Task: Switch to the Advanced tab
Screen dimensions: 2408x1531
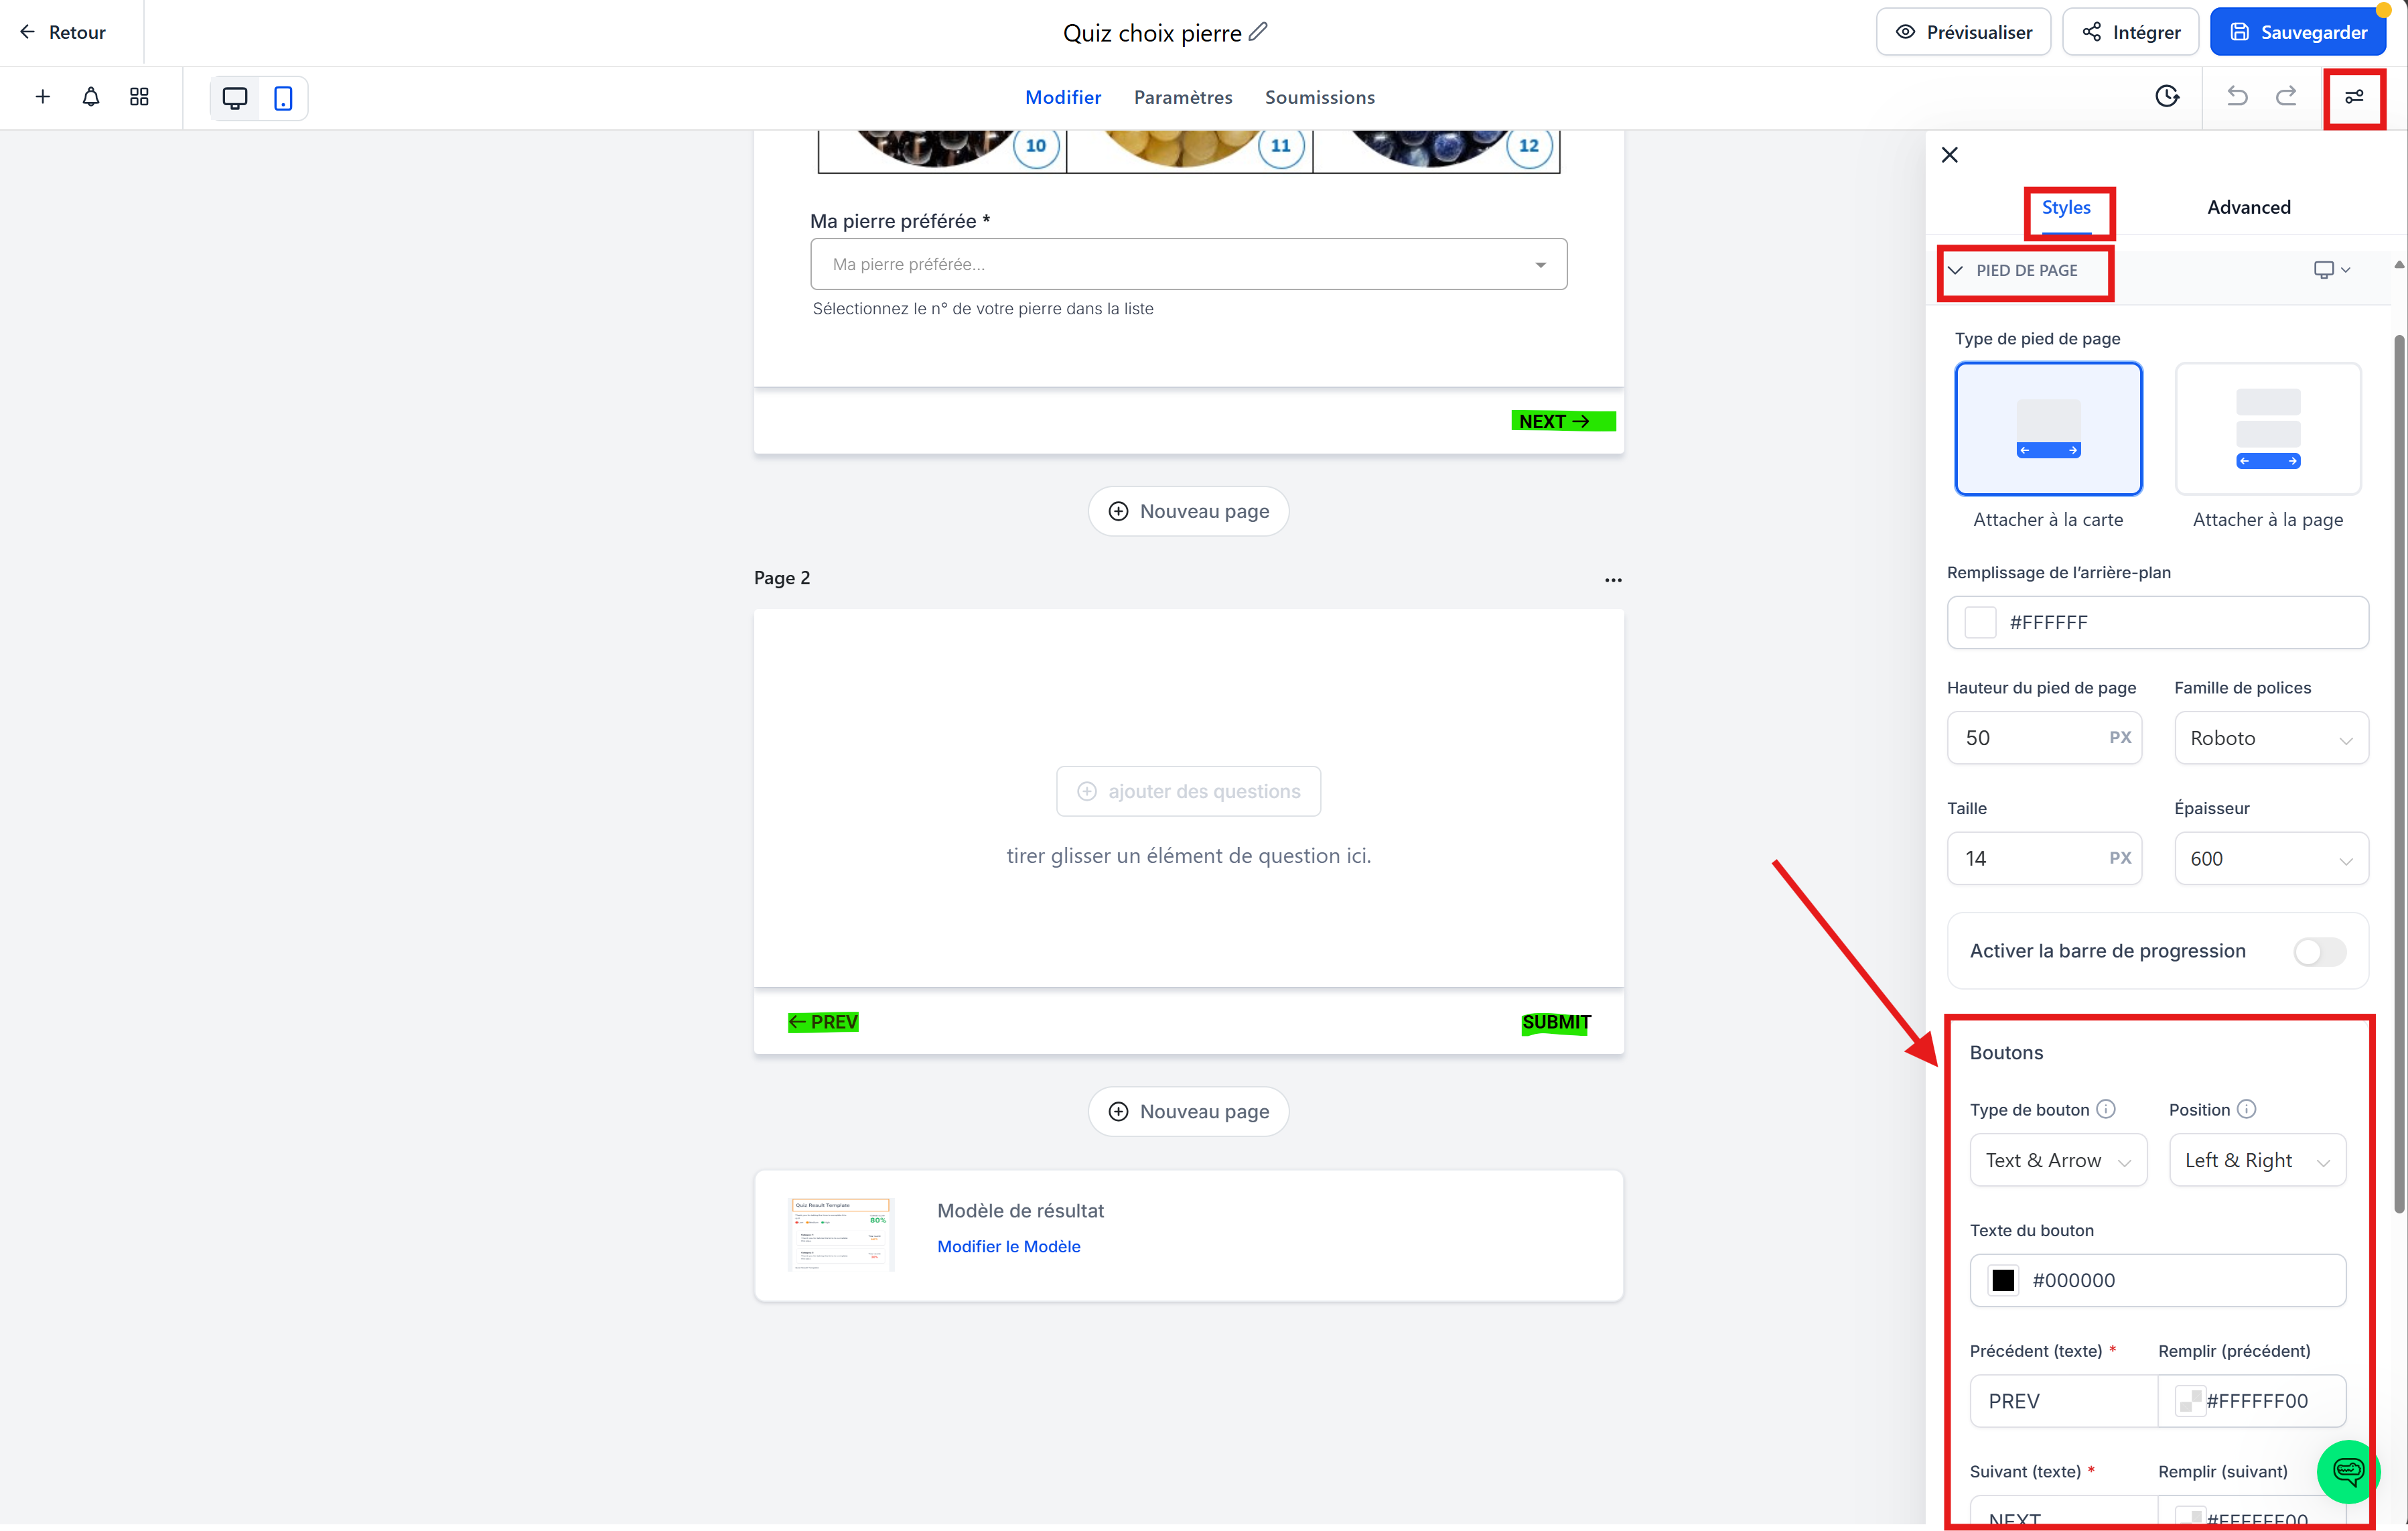Action: (x=2248, y=207)
